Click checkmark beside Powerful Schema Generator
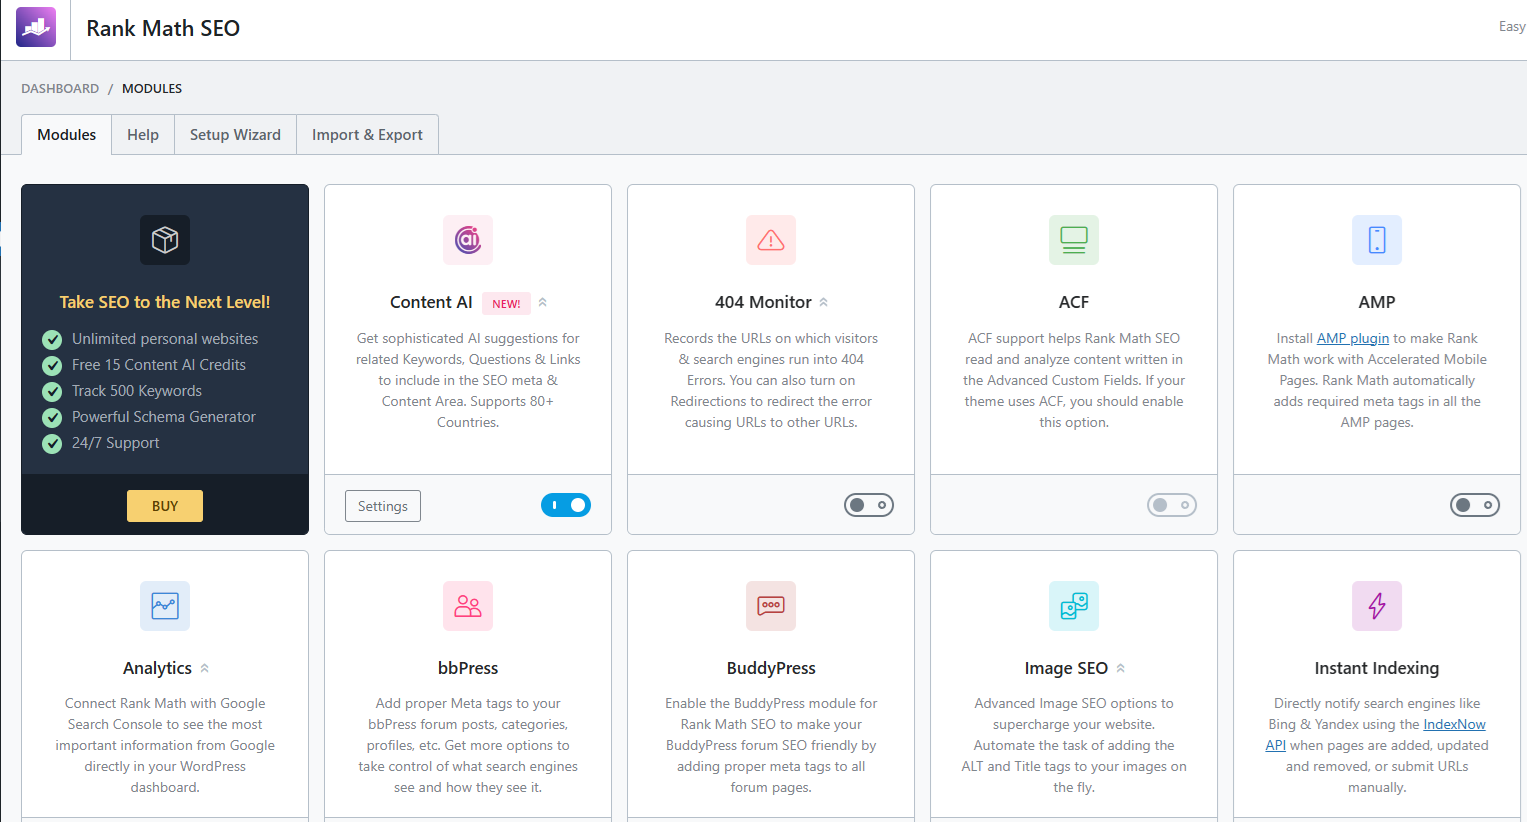The image size is (1527, 822). pyautogui.click(x=52, y=418)
